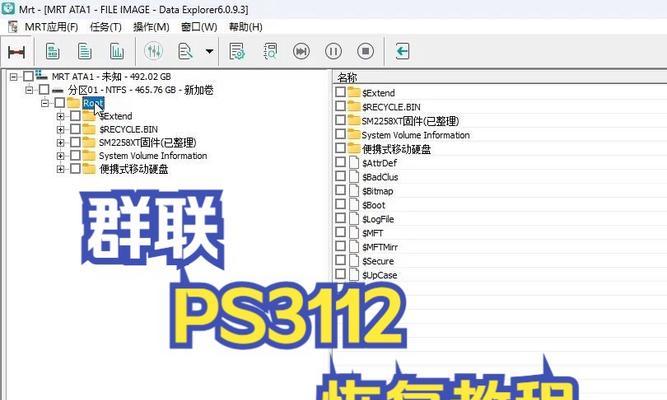Click the back arrow exit toolbar icon
The width and height of the screenshot is (667, 400).
point(402,51)
